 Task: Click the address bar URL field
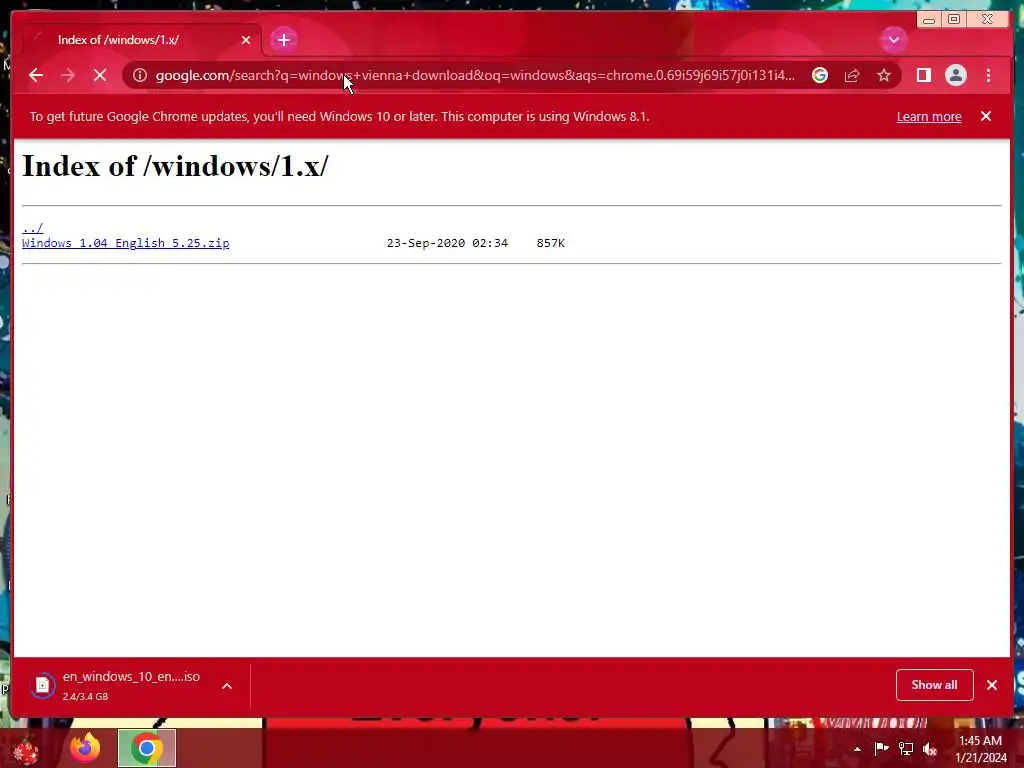(475, 75)
